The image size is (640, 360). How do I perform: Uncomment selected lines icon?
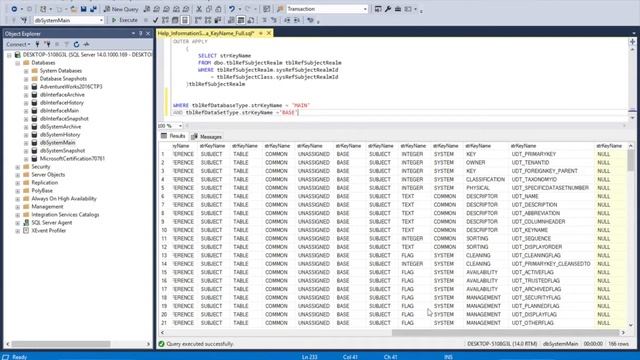(x=273, y=20)
